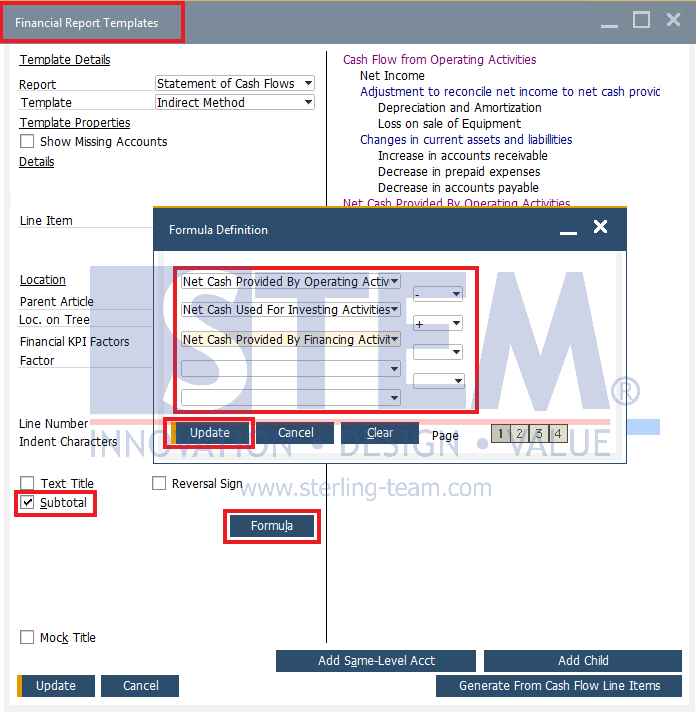Click the Loc. on Tree label
The image size is (696, 712).
click(x=54, y=320)
